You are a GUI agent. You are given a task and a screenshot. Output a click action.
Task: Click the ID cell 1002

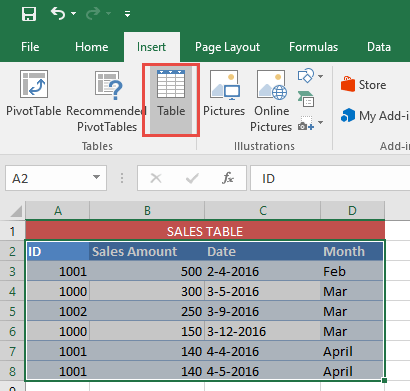[58, 311]
